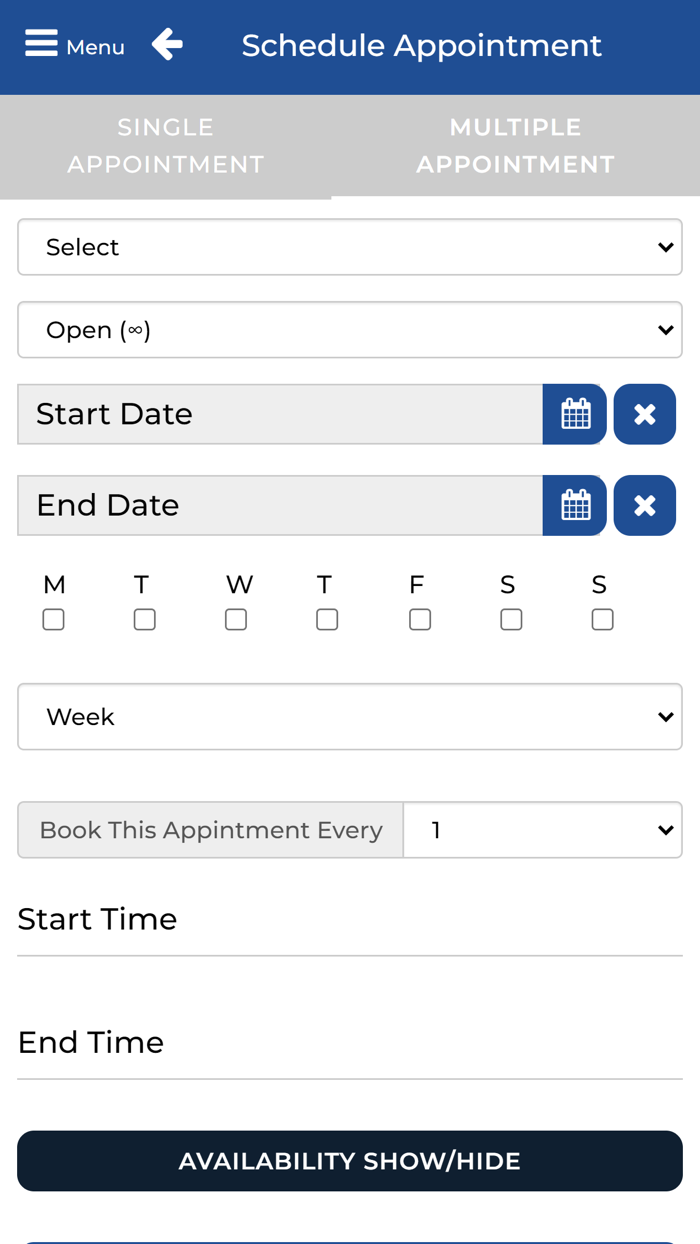Image resolution: width=700 pixels, height=1244 pixels.
Task: Open the Week frequency dropdown
Action: click(x=350, y=717)
